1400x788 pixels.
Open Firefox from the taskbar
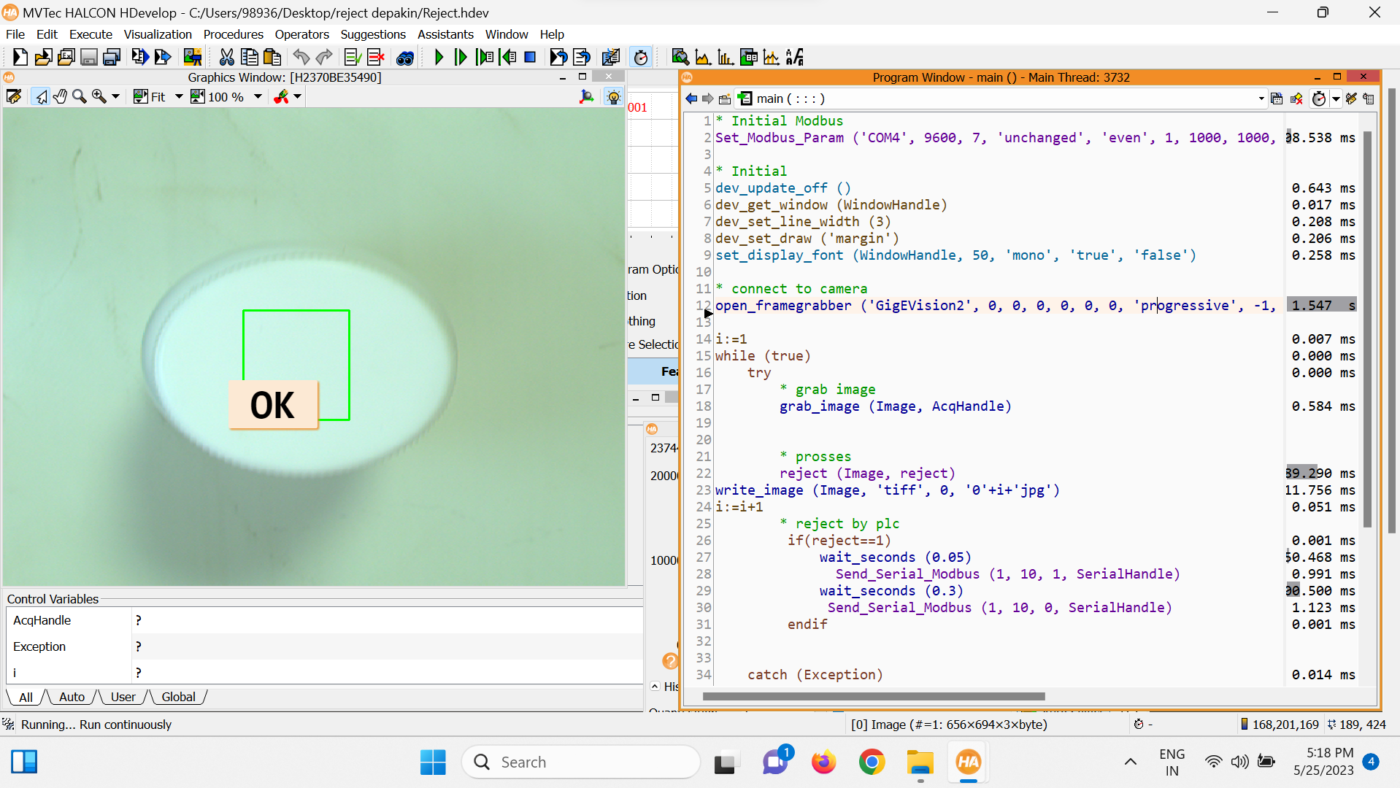824,763
